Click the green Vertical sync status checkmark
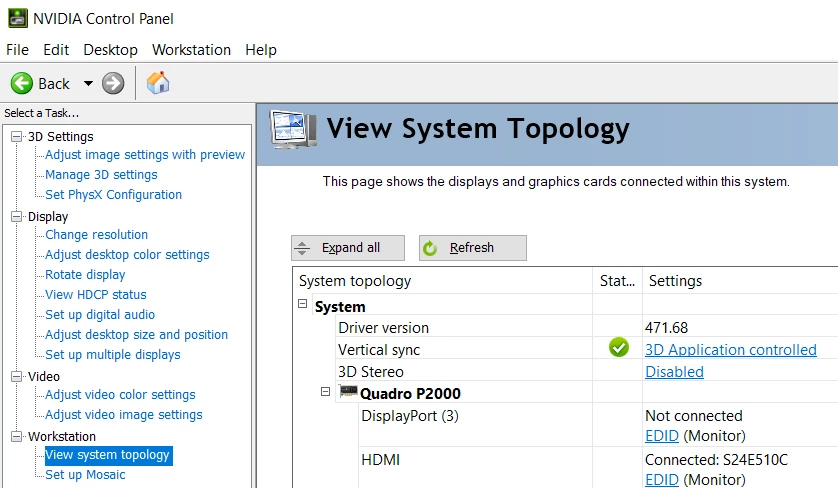Screen dimensions: 838x488 (618, 347)
